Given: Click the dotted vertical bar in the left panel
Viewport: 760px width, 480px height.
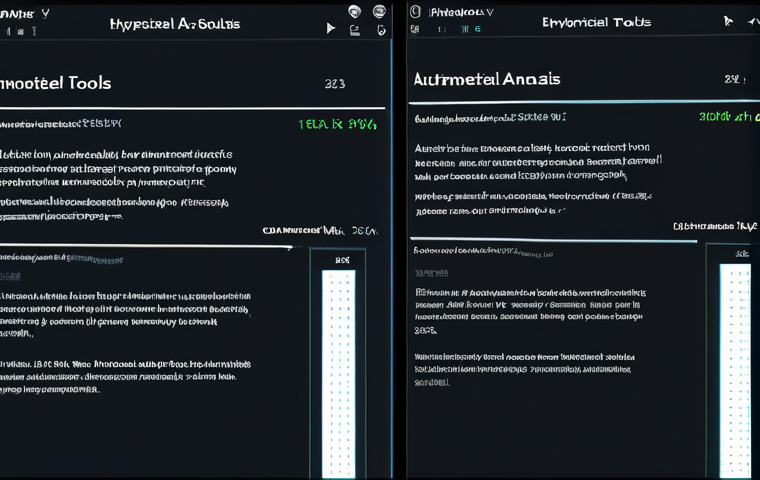Looking at the screenshot, I should tap(339, 374).
